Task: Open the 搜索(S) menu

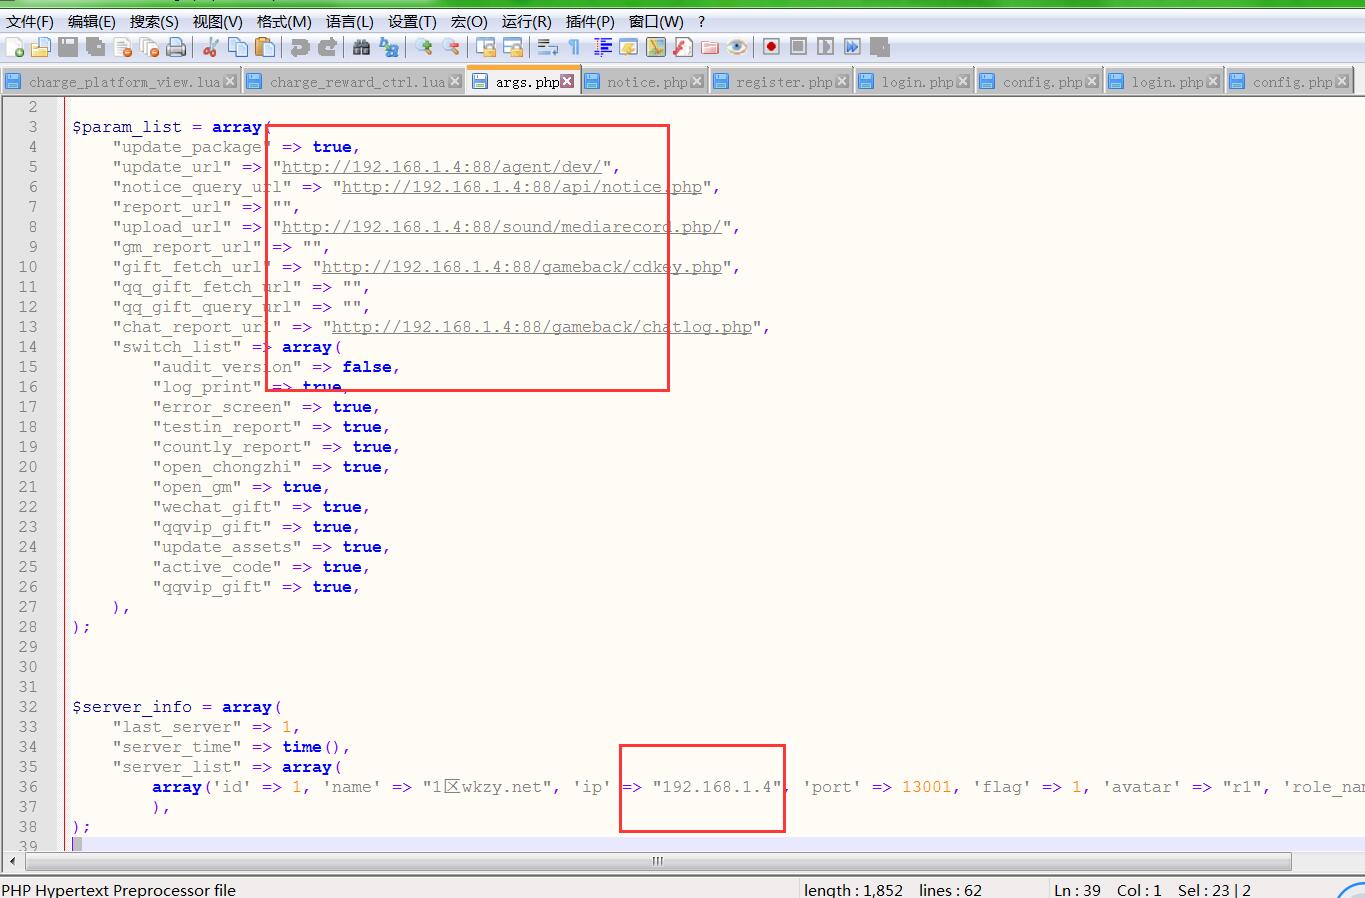Action: (x=154, y=21)
